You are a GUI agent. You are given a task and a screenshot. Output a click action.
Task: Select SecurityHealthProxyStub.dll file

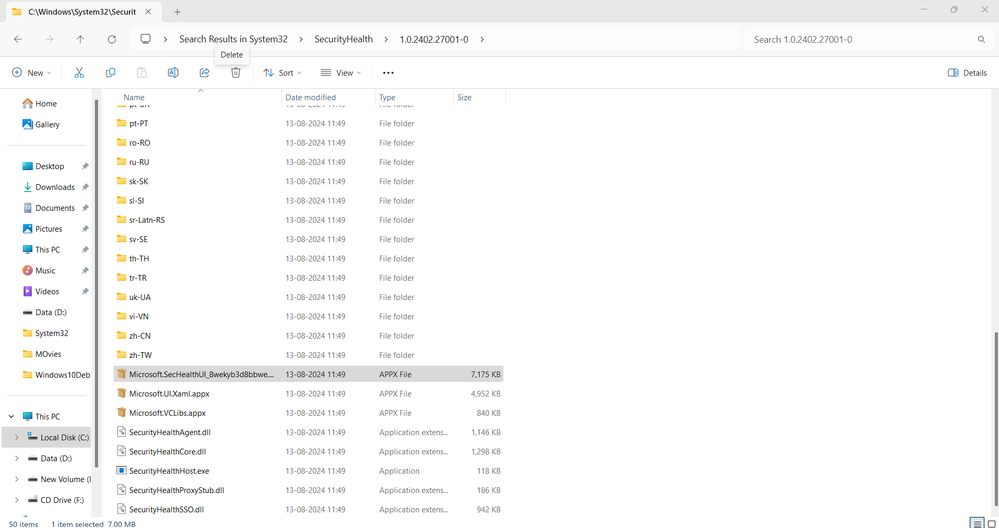(308, 490)
